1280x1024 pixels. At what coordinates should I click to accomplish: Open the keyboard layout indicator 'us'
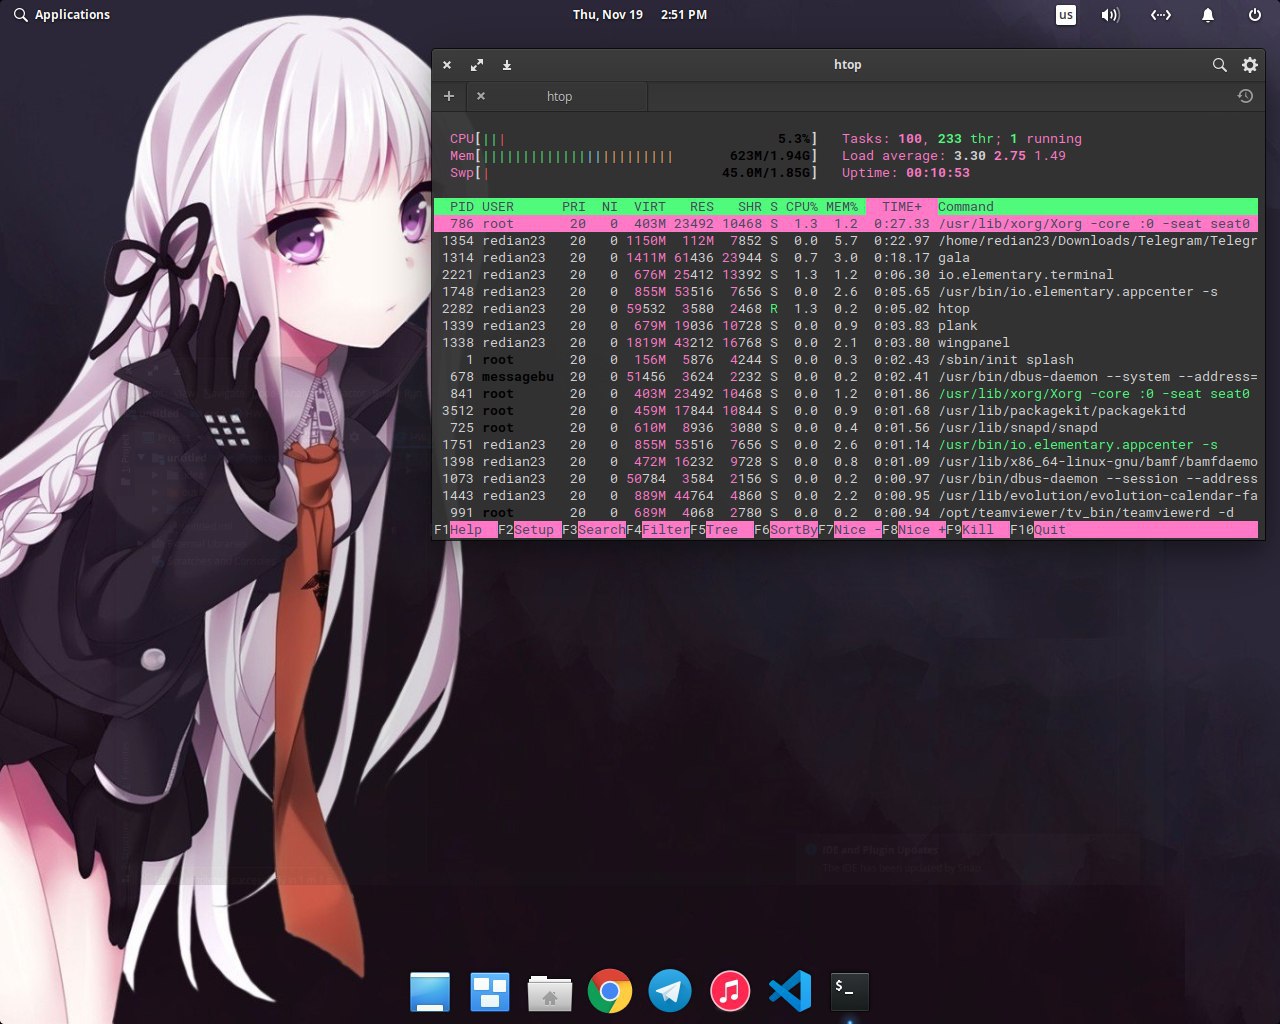pyautogui.click(x=1066, y=15)
